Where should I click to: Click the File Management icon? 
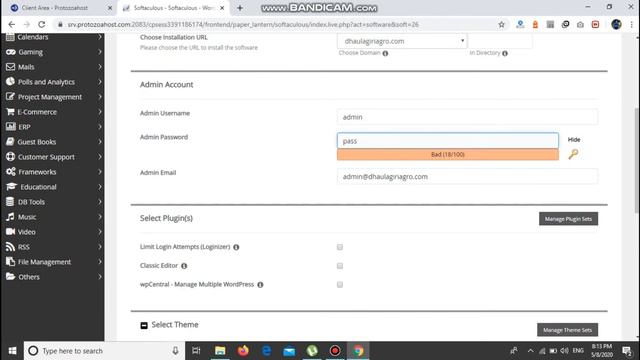click(x=11, y=262)
